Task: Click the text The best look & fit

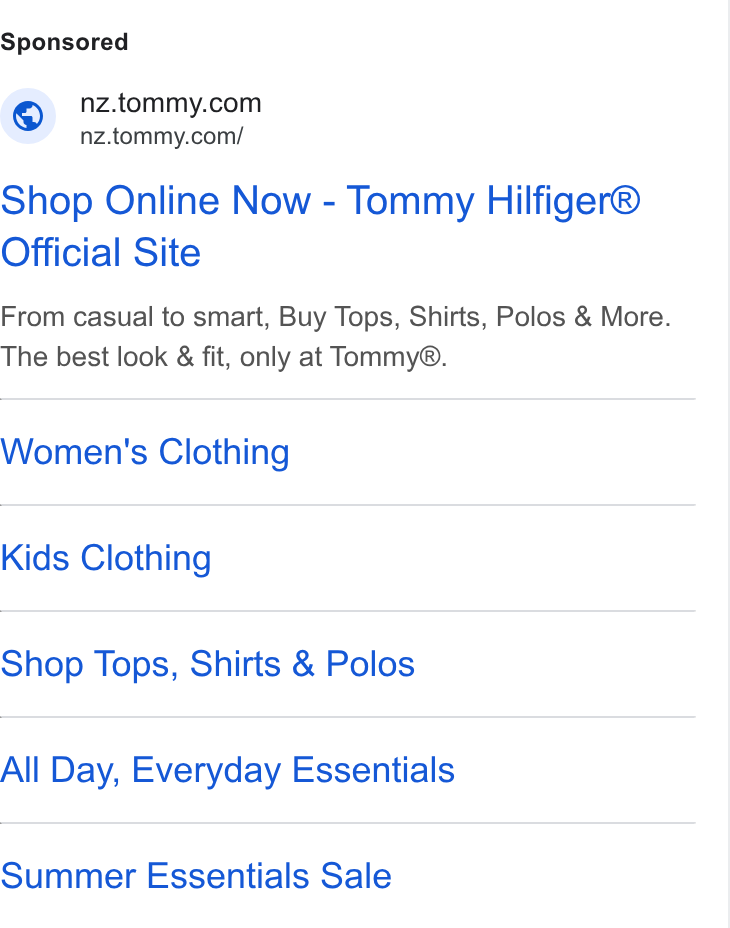Action: [x=115, y=357]
